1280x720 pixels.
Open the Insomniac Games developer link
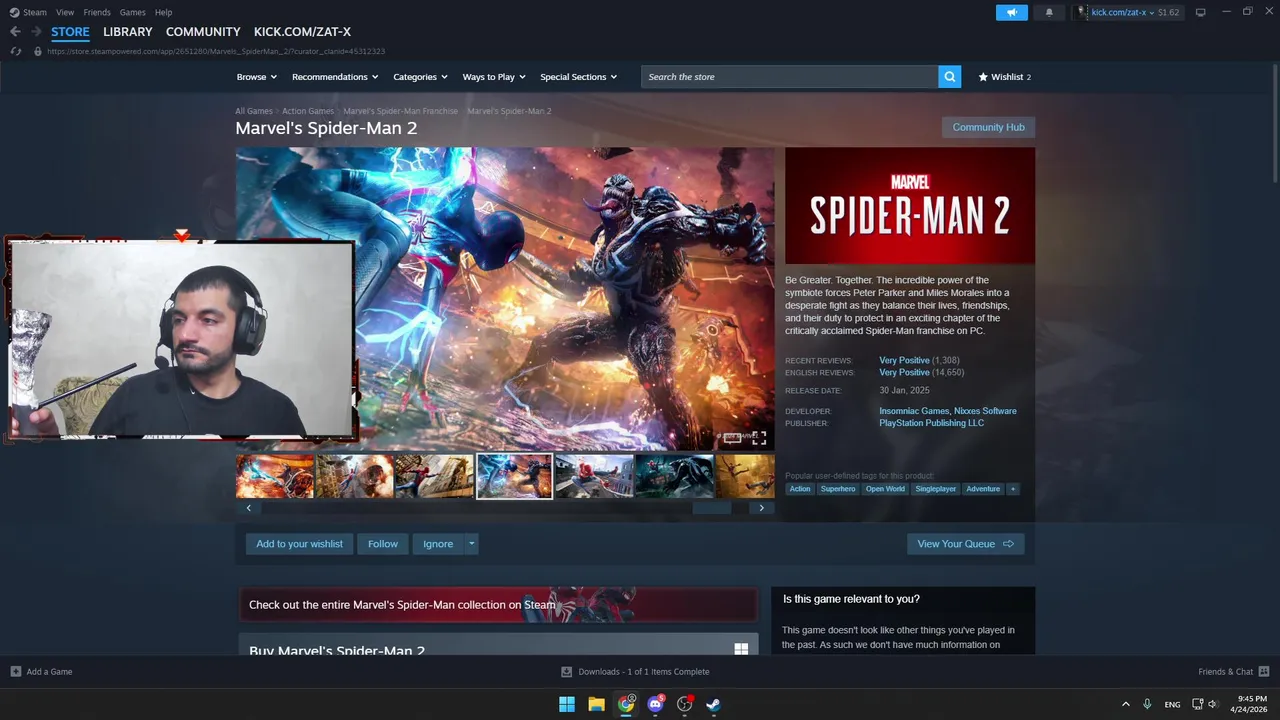(914, 411)
